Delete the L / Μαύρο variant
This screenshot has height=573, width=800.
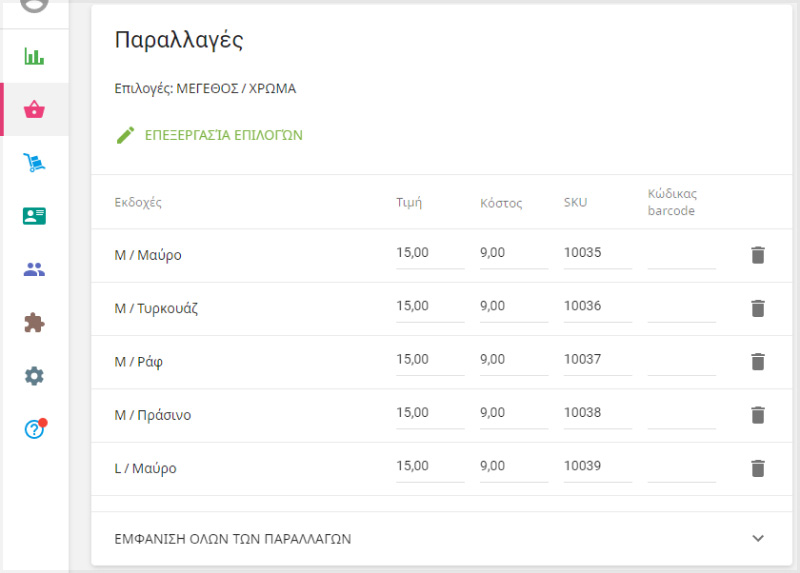(758, 468)
